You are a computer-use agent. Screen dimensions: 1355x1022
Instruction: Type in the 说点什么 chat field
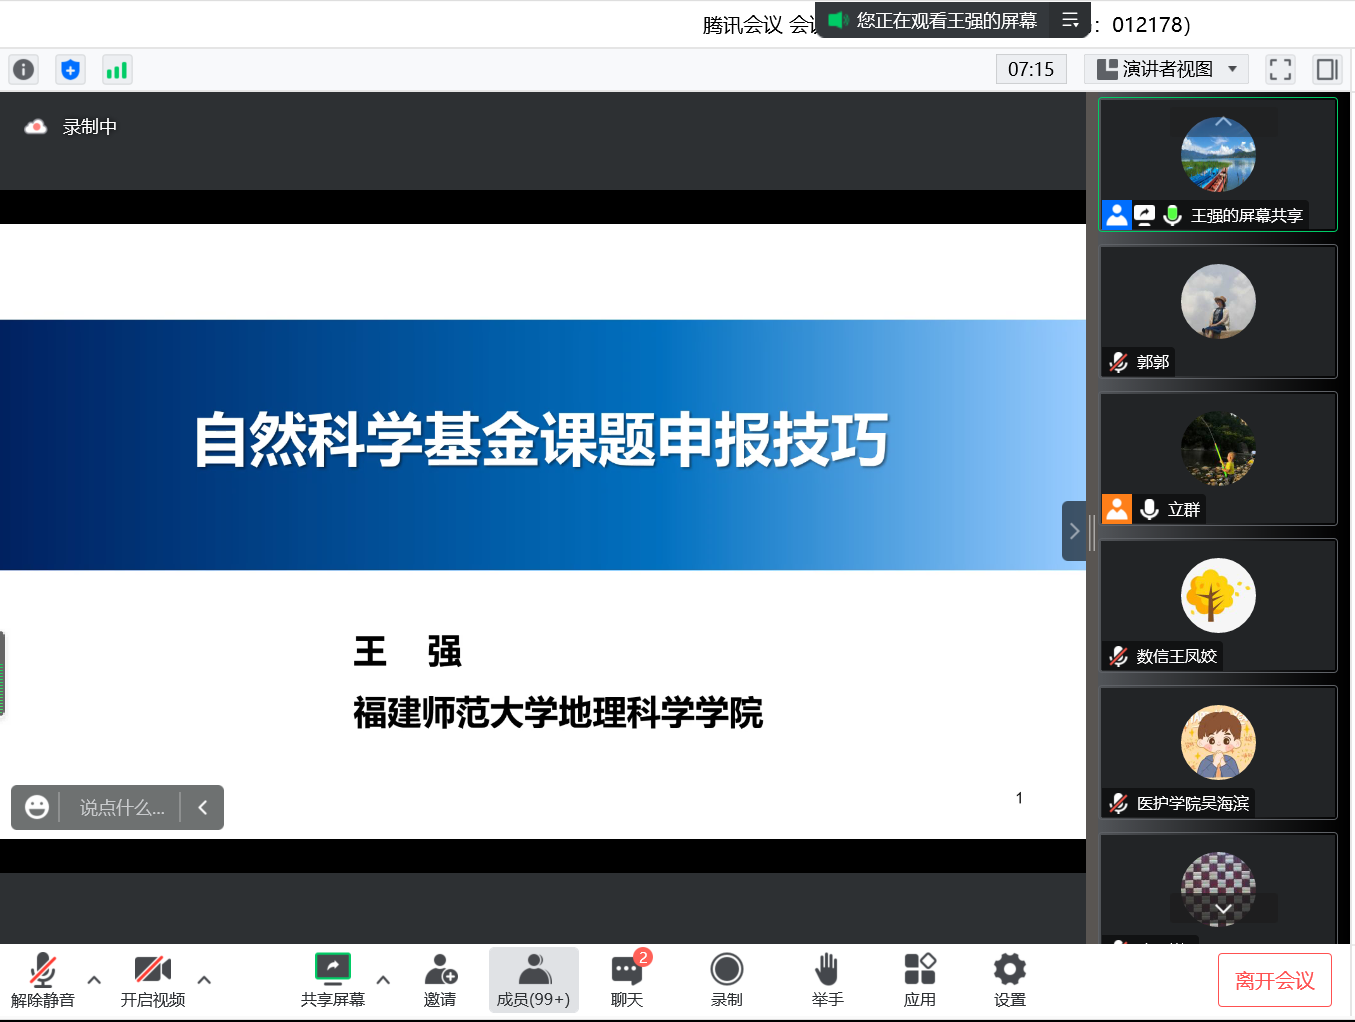[122, 808]
